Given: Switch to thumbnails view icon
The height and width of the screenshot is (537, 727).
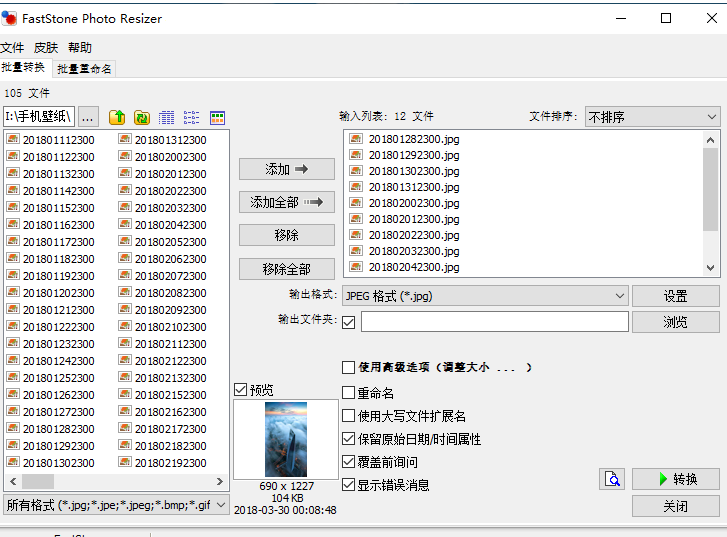Looking at the screenshot, I should 217,117.
